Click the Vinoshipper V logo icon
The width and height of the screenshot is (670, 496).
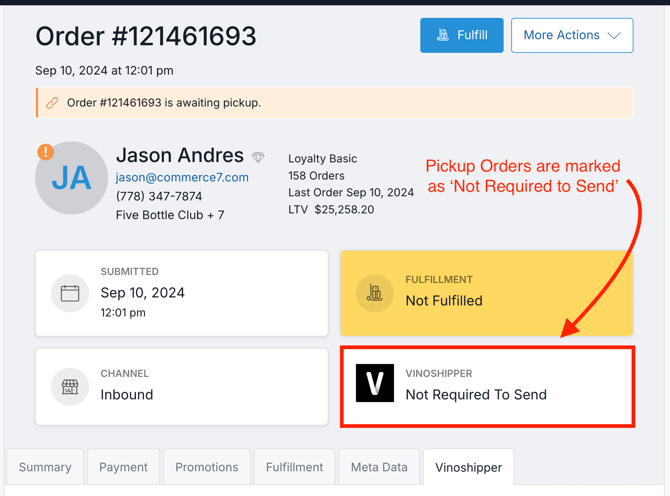375,385
